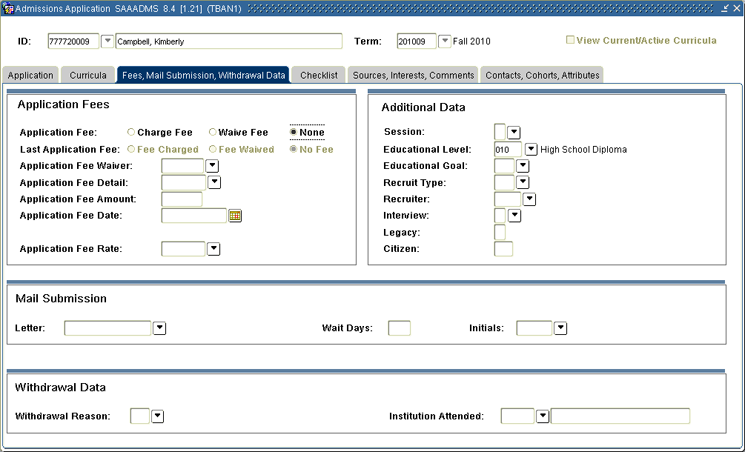Expand the Application Fee Rate dropdown
Viewport: 745px width, 452px height.
(214, 249)
